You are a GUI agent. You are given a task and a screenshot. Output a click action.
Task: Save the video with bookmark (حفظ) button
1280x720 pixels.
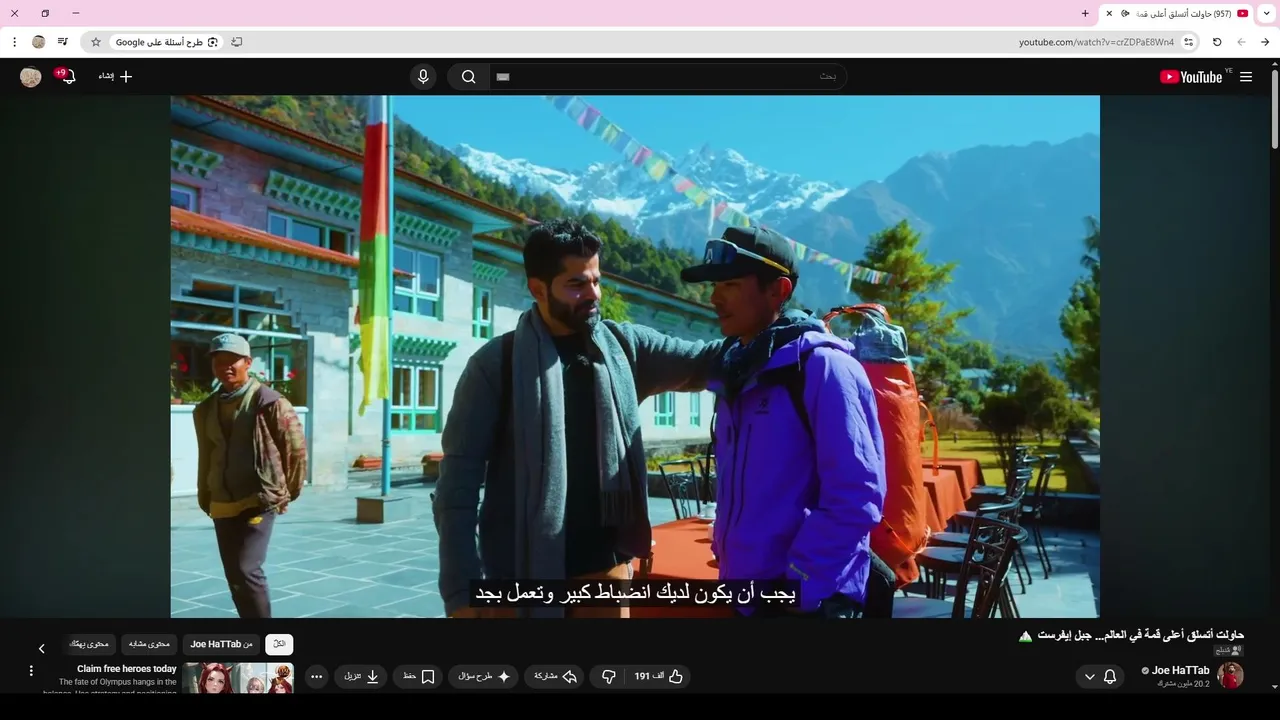[419, 677]
